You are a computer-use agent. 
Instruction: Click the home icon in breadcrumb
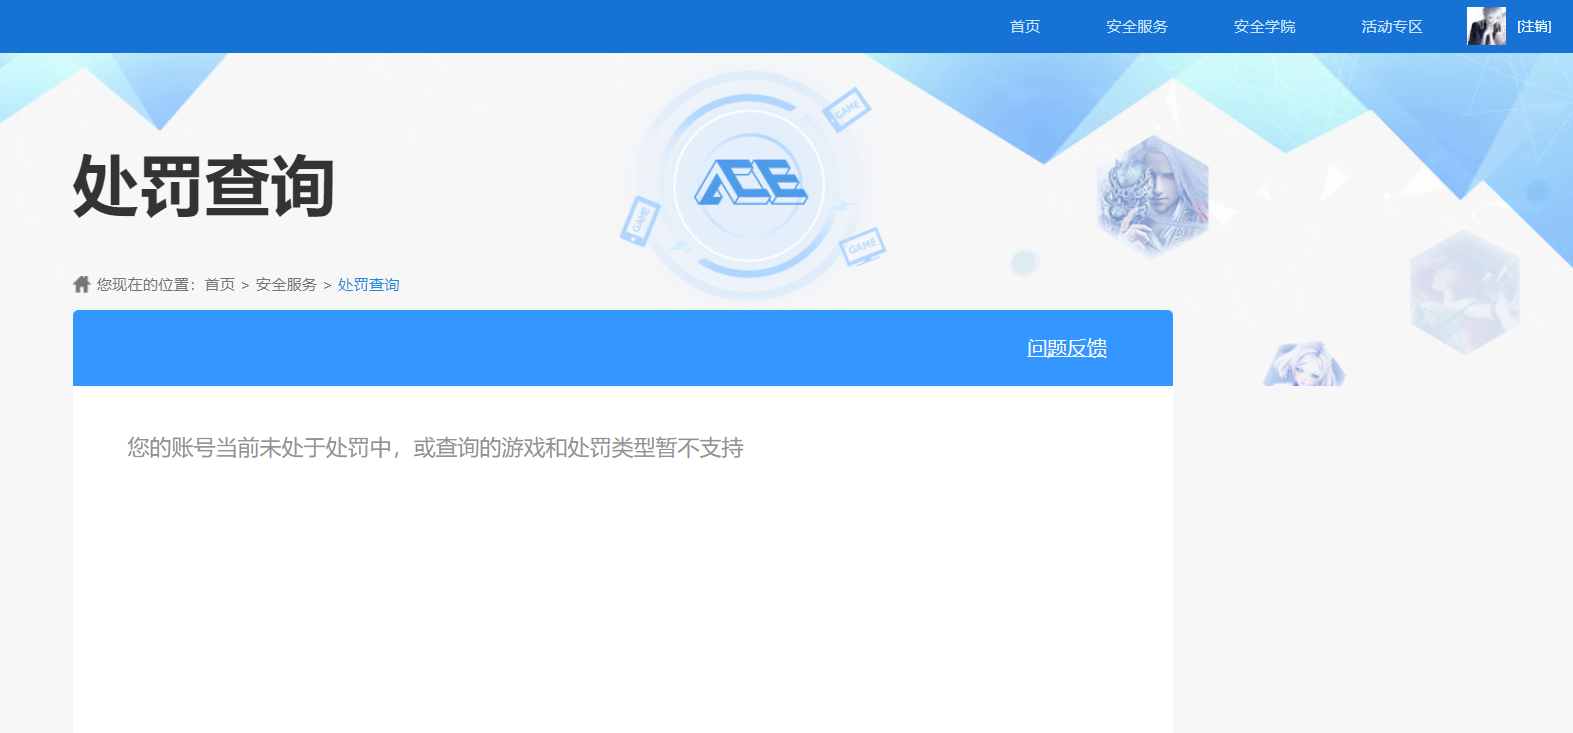pyautogui.click(x=82, y=284)
